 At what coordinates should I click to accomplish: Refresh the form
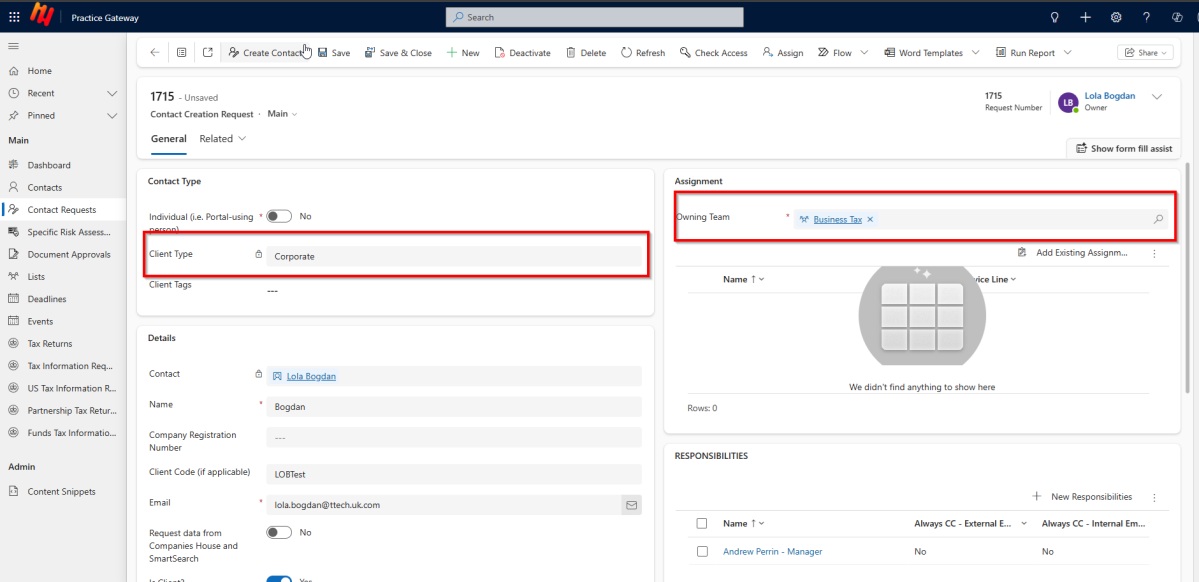click(x=642, y=53)
